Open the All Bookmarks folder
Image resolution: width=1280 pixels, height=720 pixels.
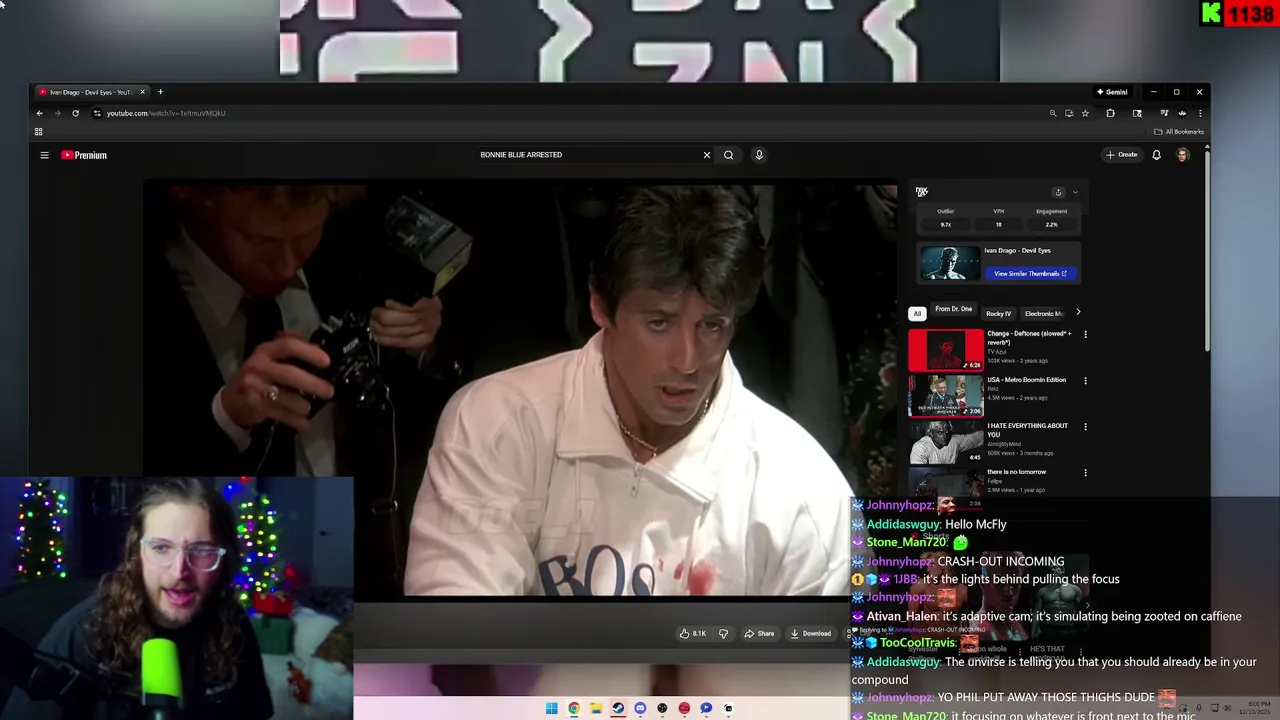click(1179, 132)
